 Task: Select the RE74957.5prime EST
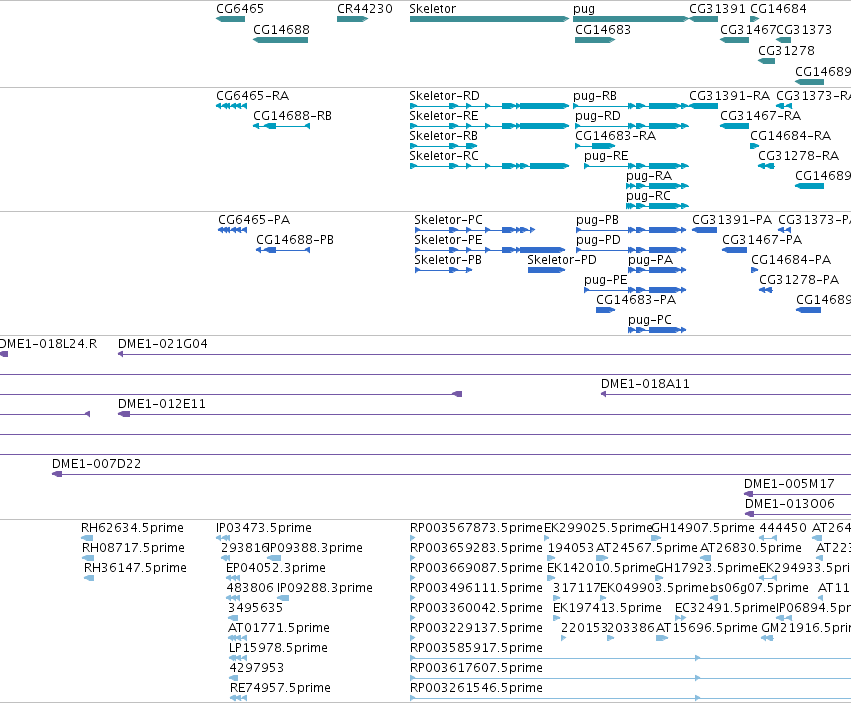[238, 698]
